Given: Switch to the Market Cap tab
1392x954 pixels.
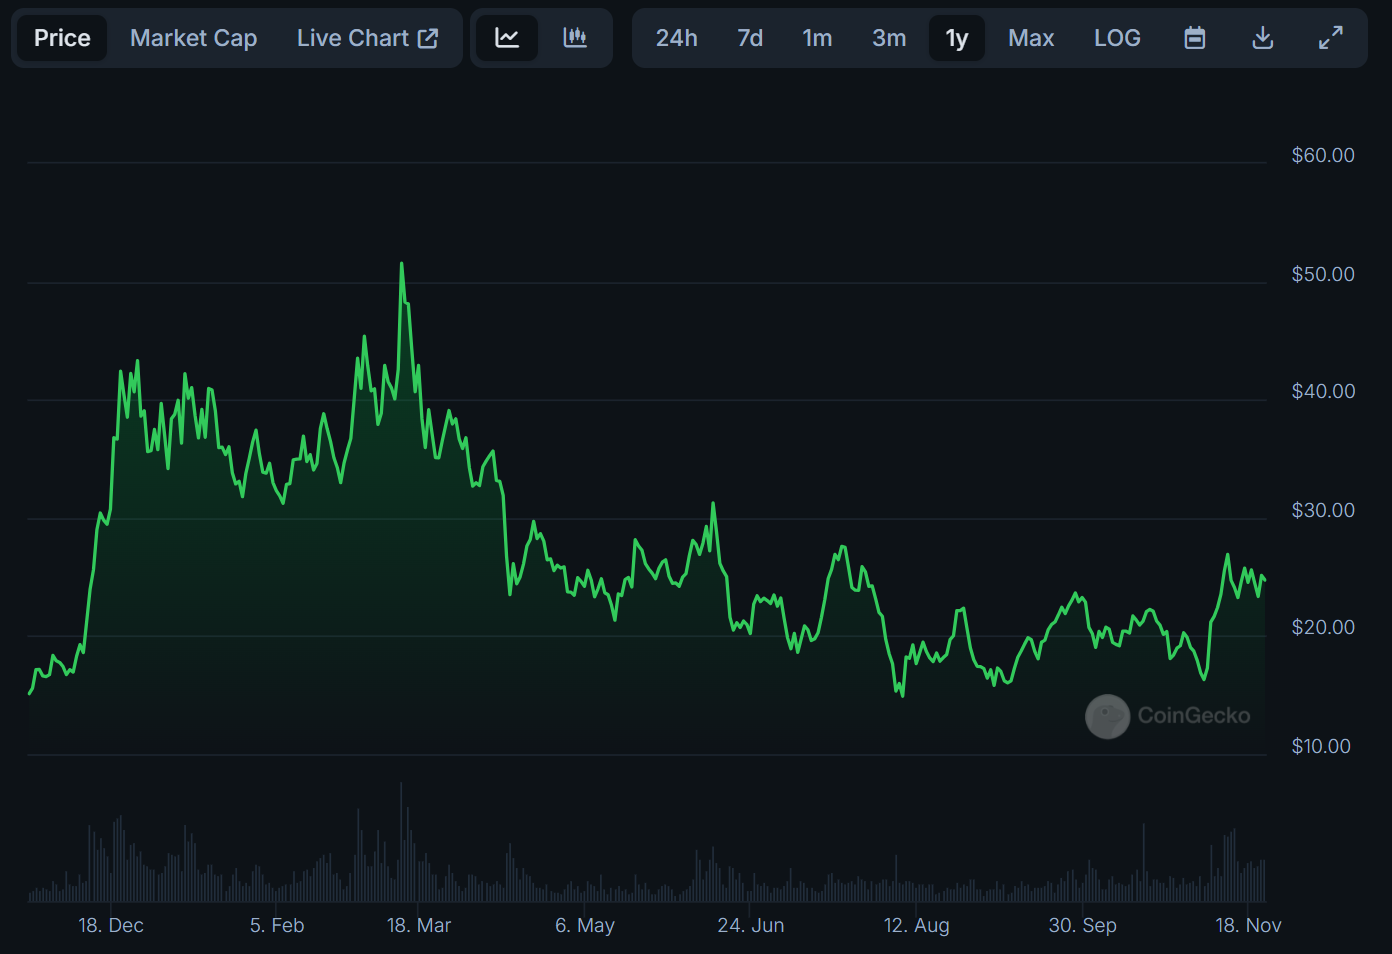Looking at the screenshot, I should point(194,38).
